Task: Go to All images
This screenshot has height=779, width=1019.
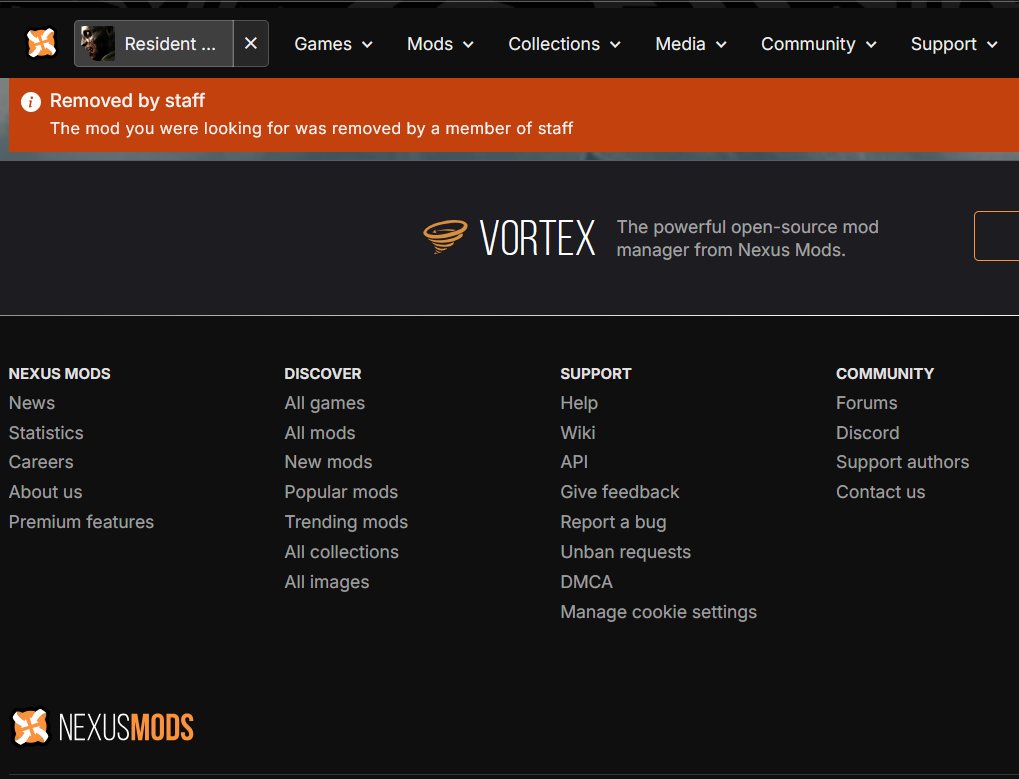Action: coord(327,581)
